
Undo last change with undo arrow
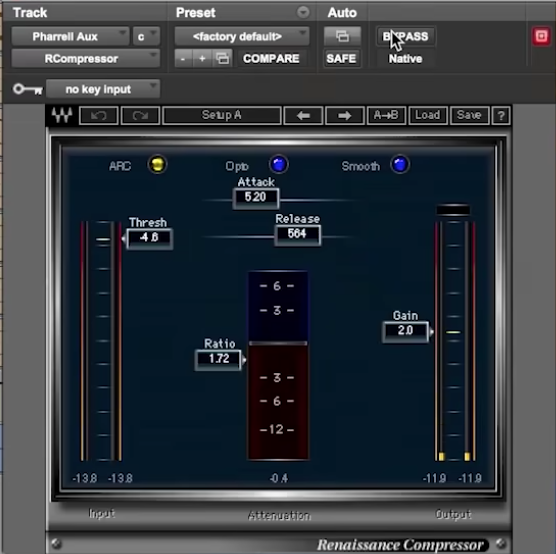pyautogui.click(x=99, y=115)
